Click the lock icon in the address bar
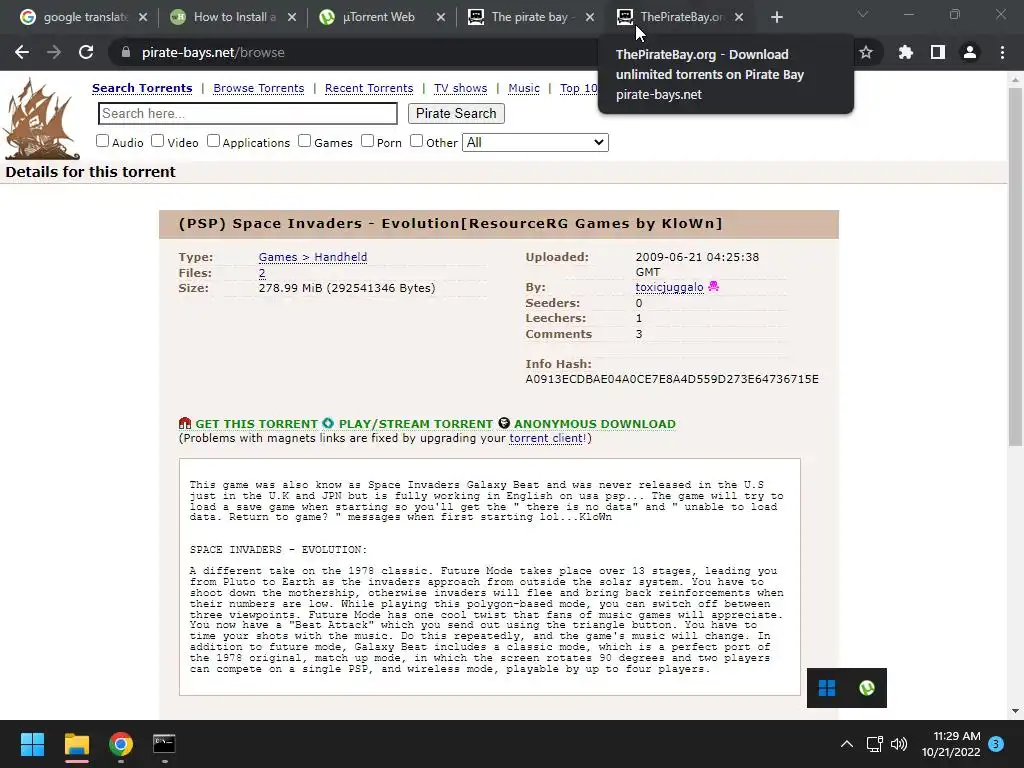 [x=126, y=52]
